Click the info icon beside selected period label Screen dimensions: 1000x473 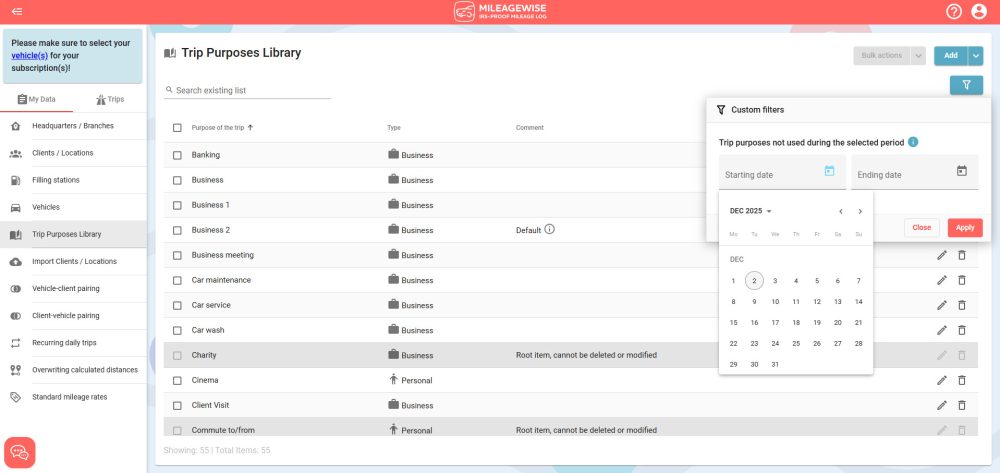tap(913, 142)
